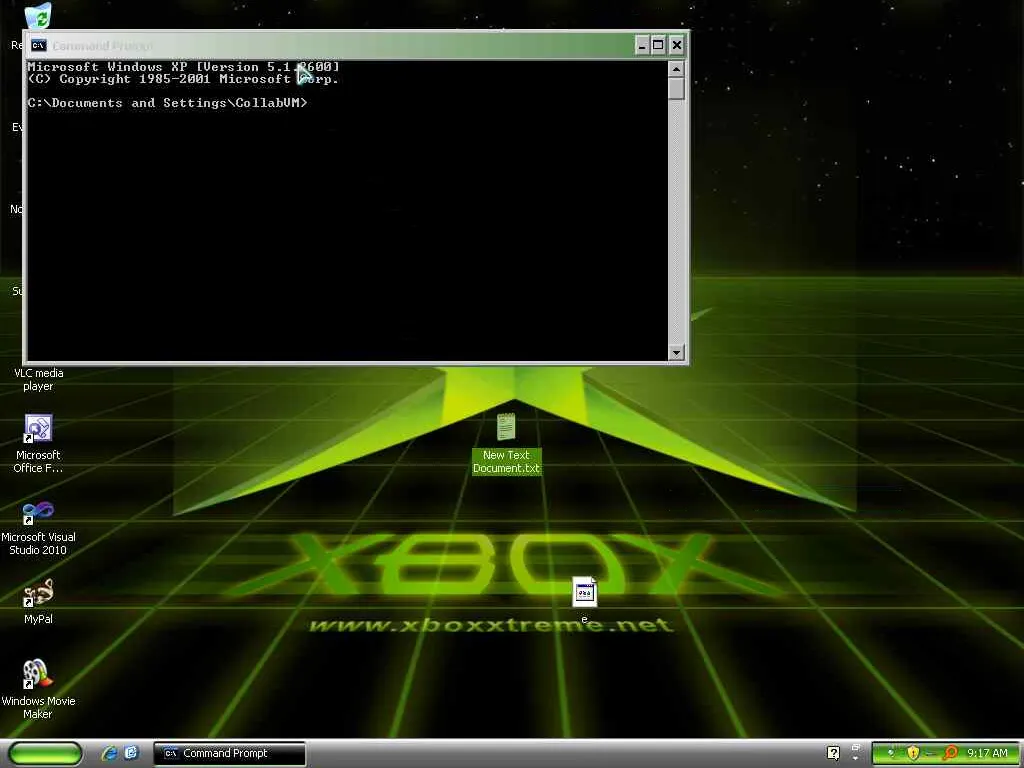The image size is (1024, 768).
Task: Click the Microsoft Windows XP version line
Action: tap(184, 67)
